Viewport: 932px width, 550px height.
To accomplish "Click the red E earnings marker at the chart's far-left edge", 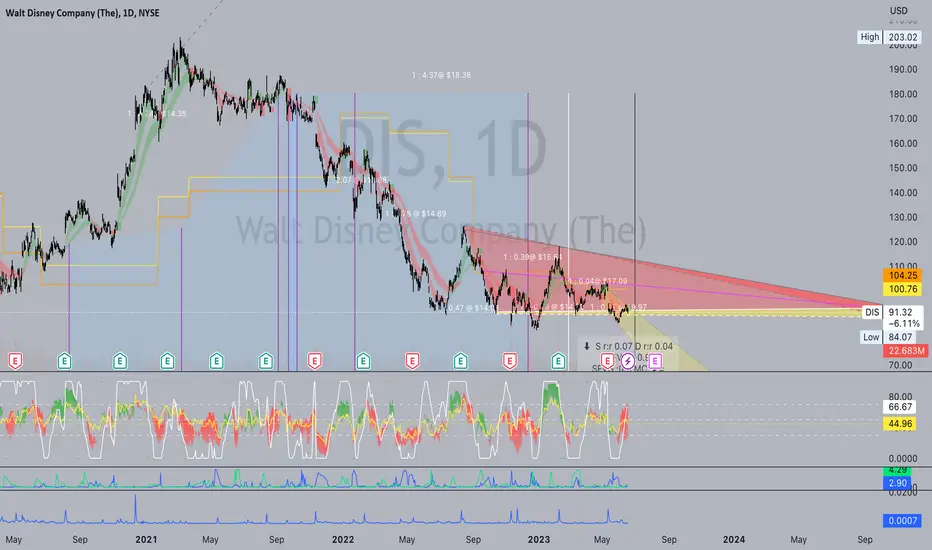I will [15, 360].
